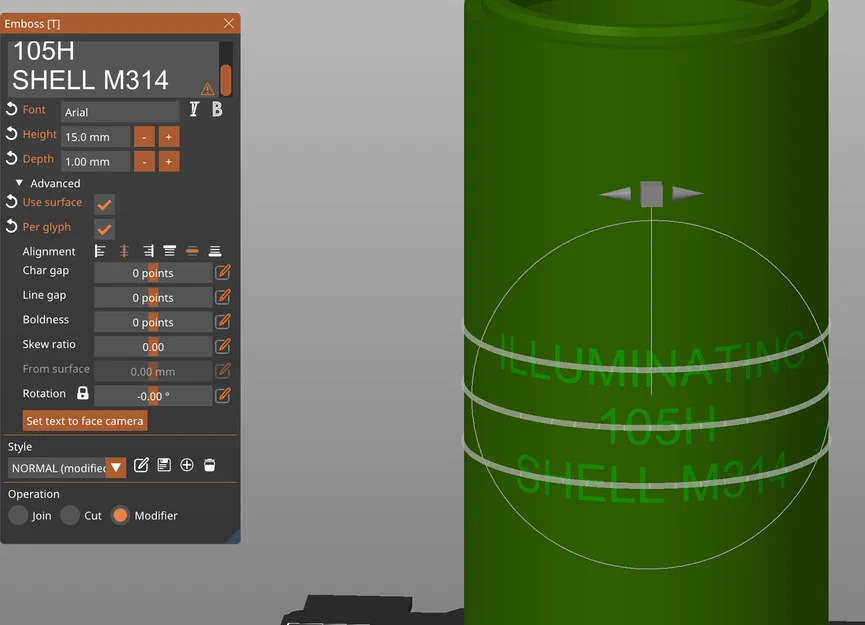
Task: Align text to the right
Action: coord(148,252)
